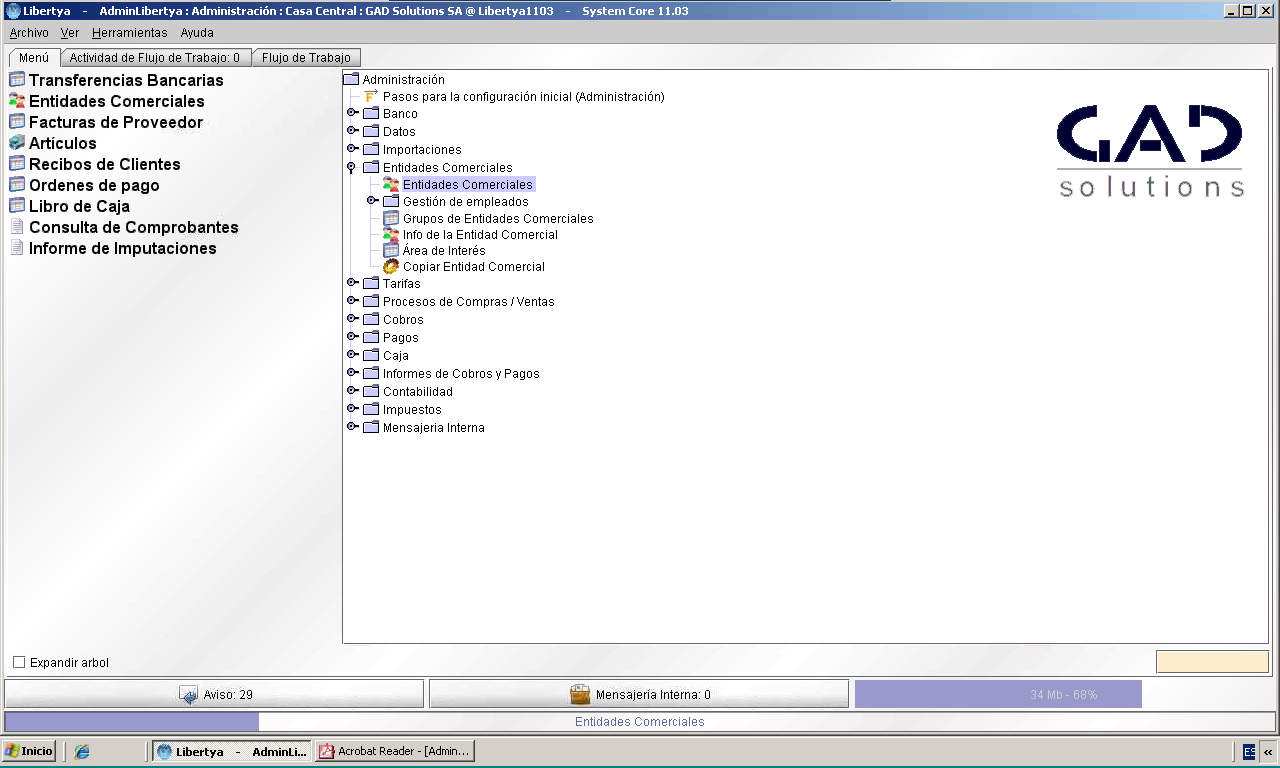Screen dimensions: 1280x768
Task: Click the Ordenes de pago icon
Action: point(17,185)
